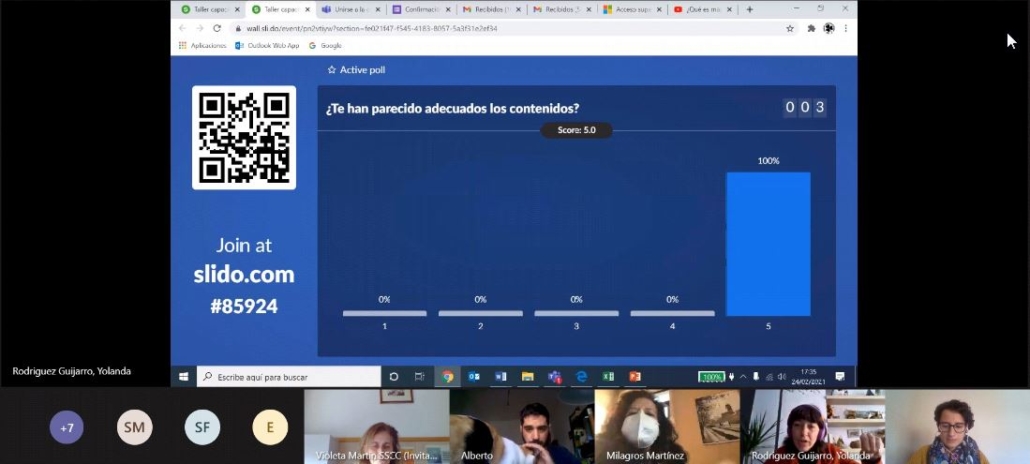The height and width of the screenshot is (464, 1030).
Task: Click the rating 5 bar in the poll
Action: point(768,243)
